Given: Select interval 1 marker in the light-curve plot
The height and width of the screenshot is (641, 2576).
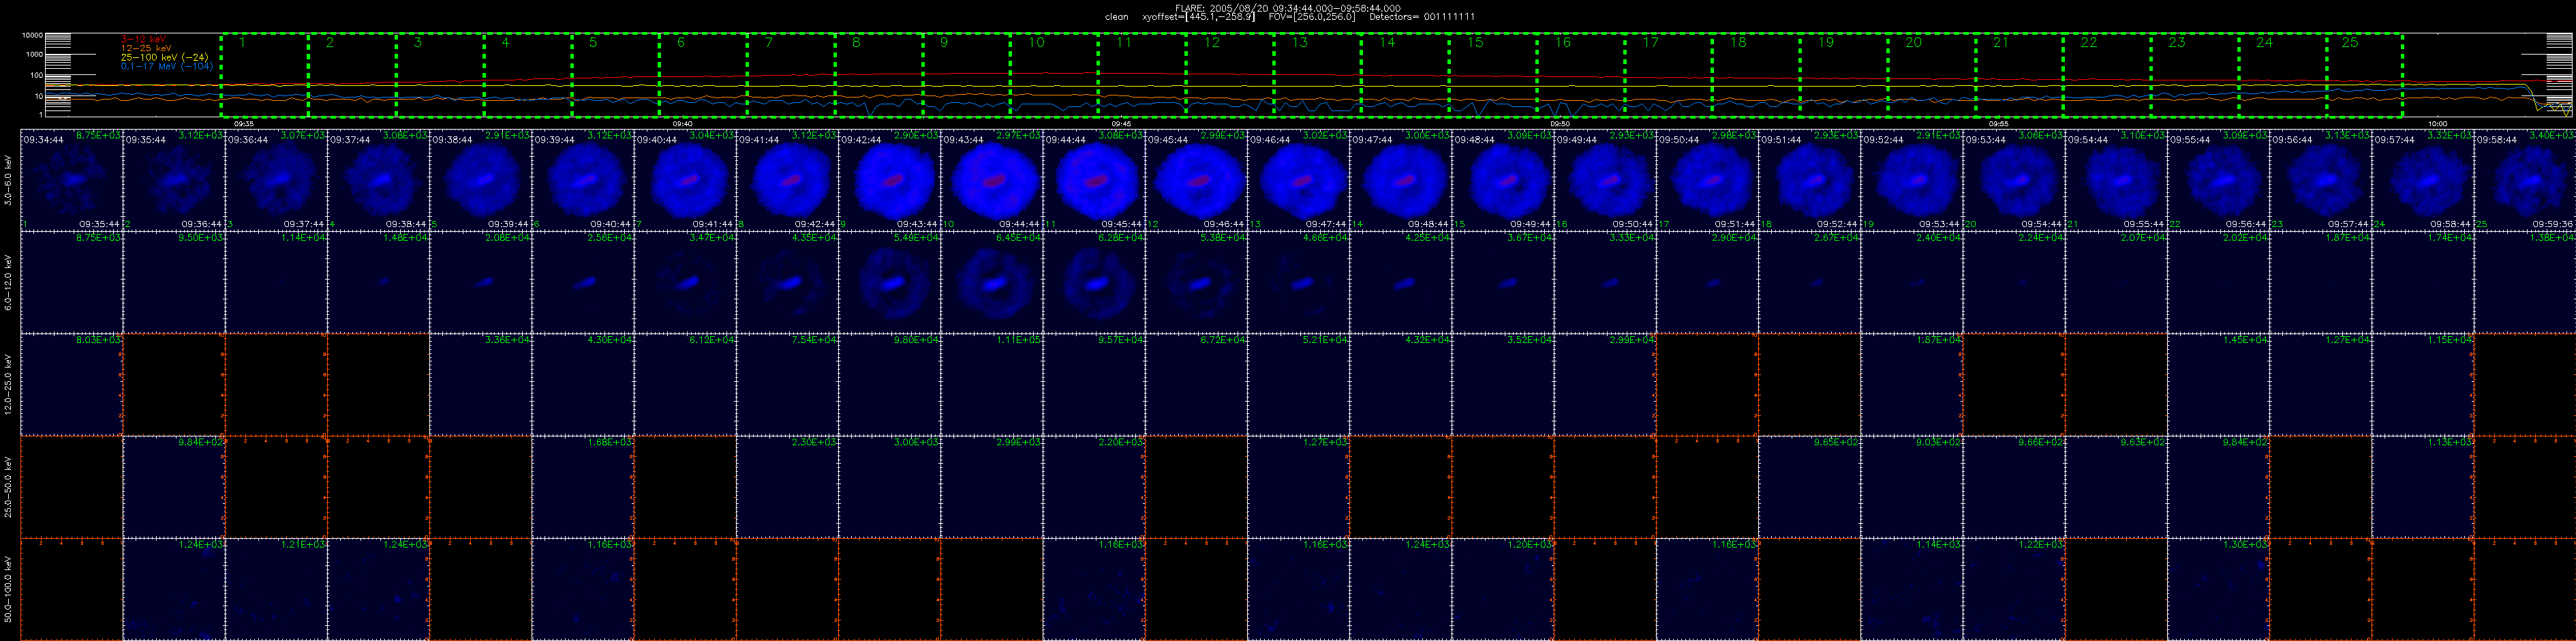Looking at the screenshot, I should 242,43.
